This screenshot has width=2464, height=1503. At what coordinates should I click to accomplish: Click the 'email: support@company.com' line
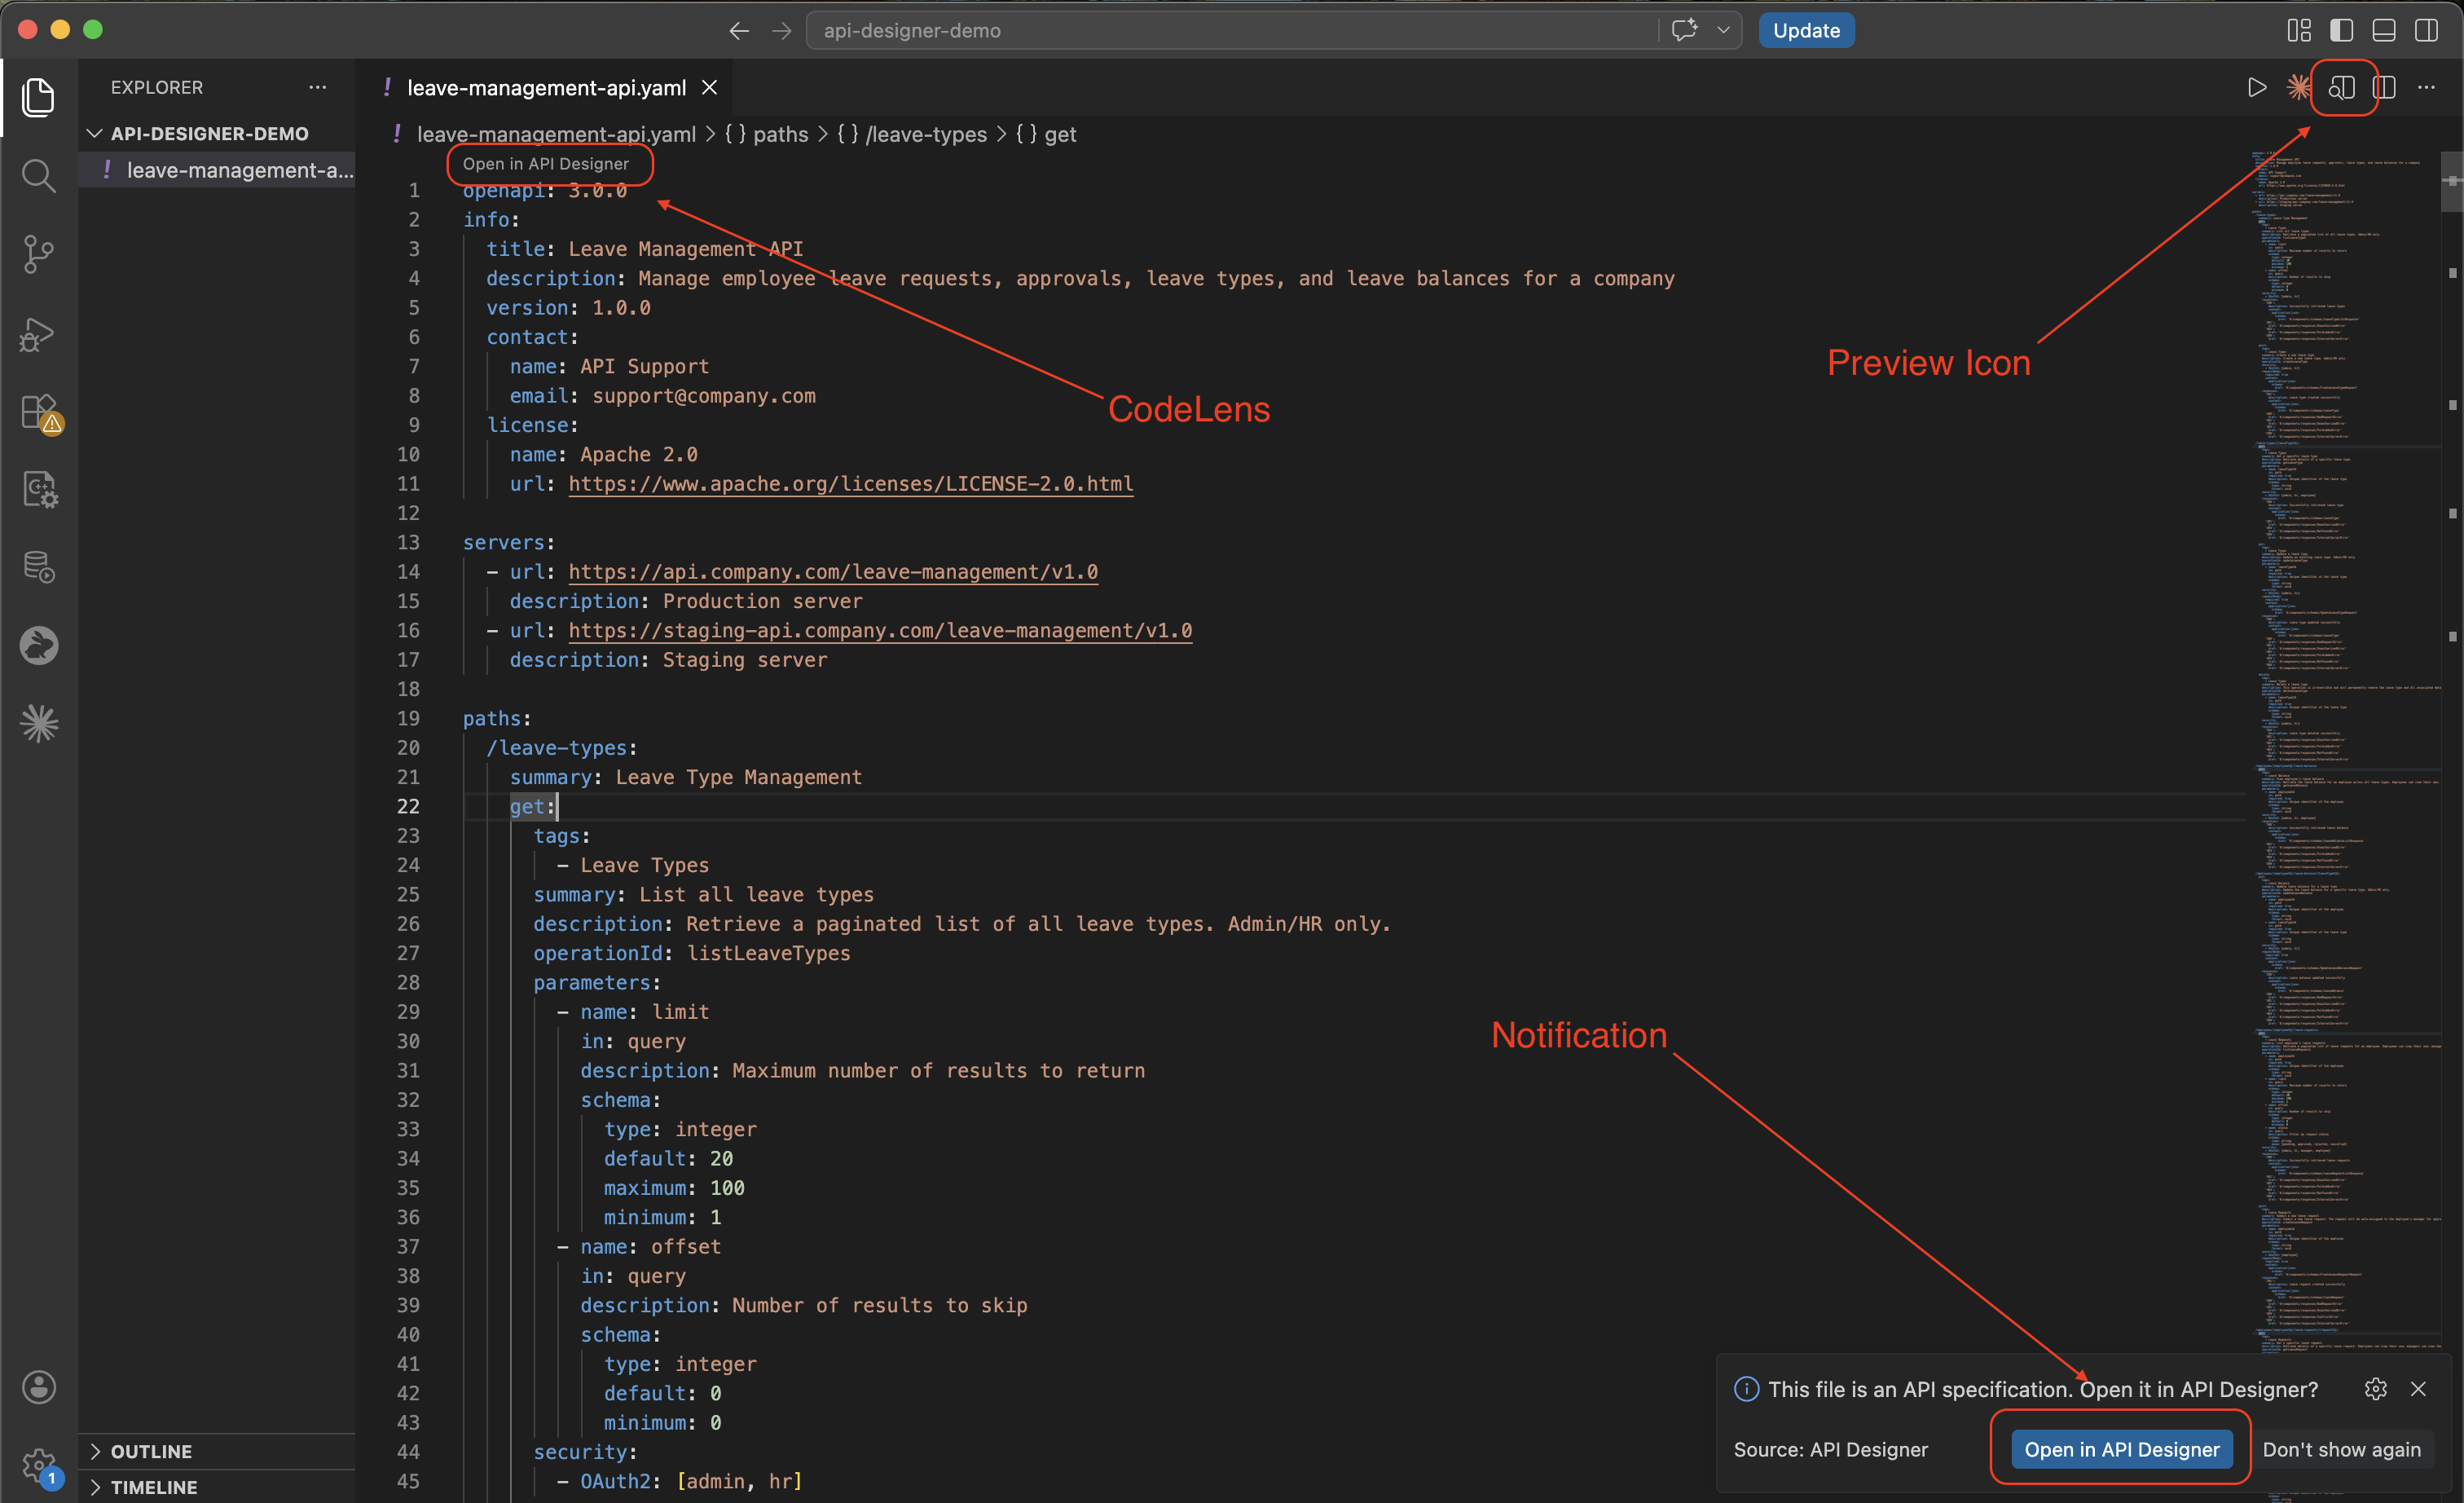click(663, 396)
